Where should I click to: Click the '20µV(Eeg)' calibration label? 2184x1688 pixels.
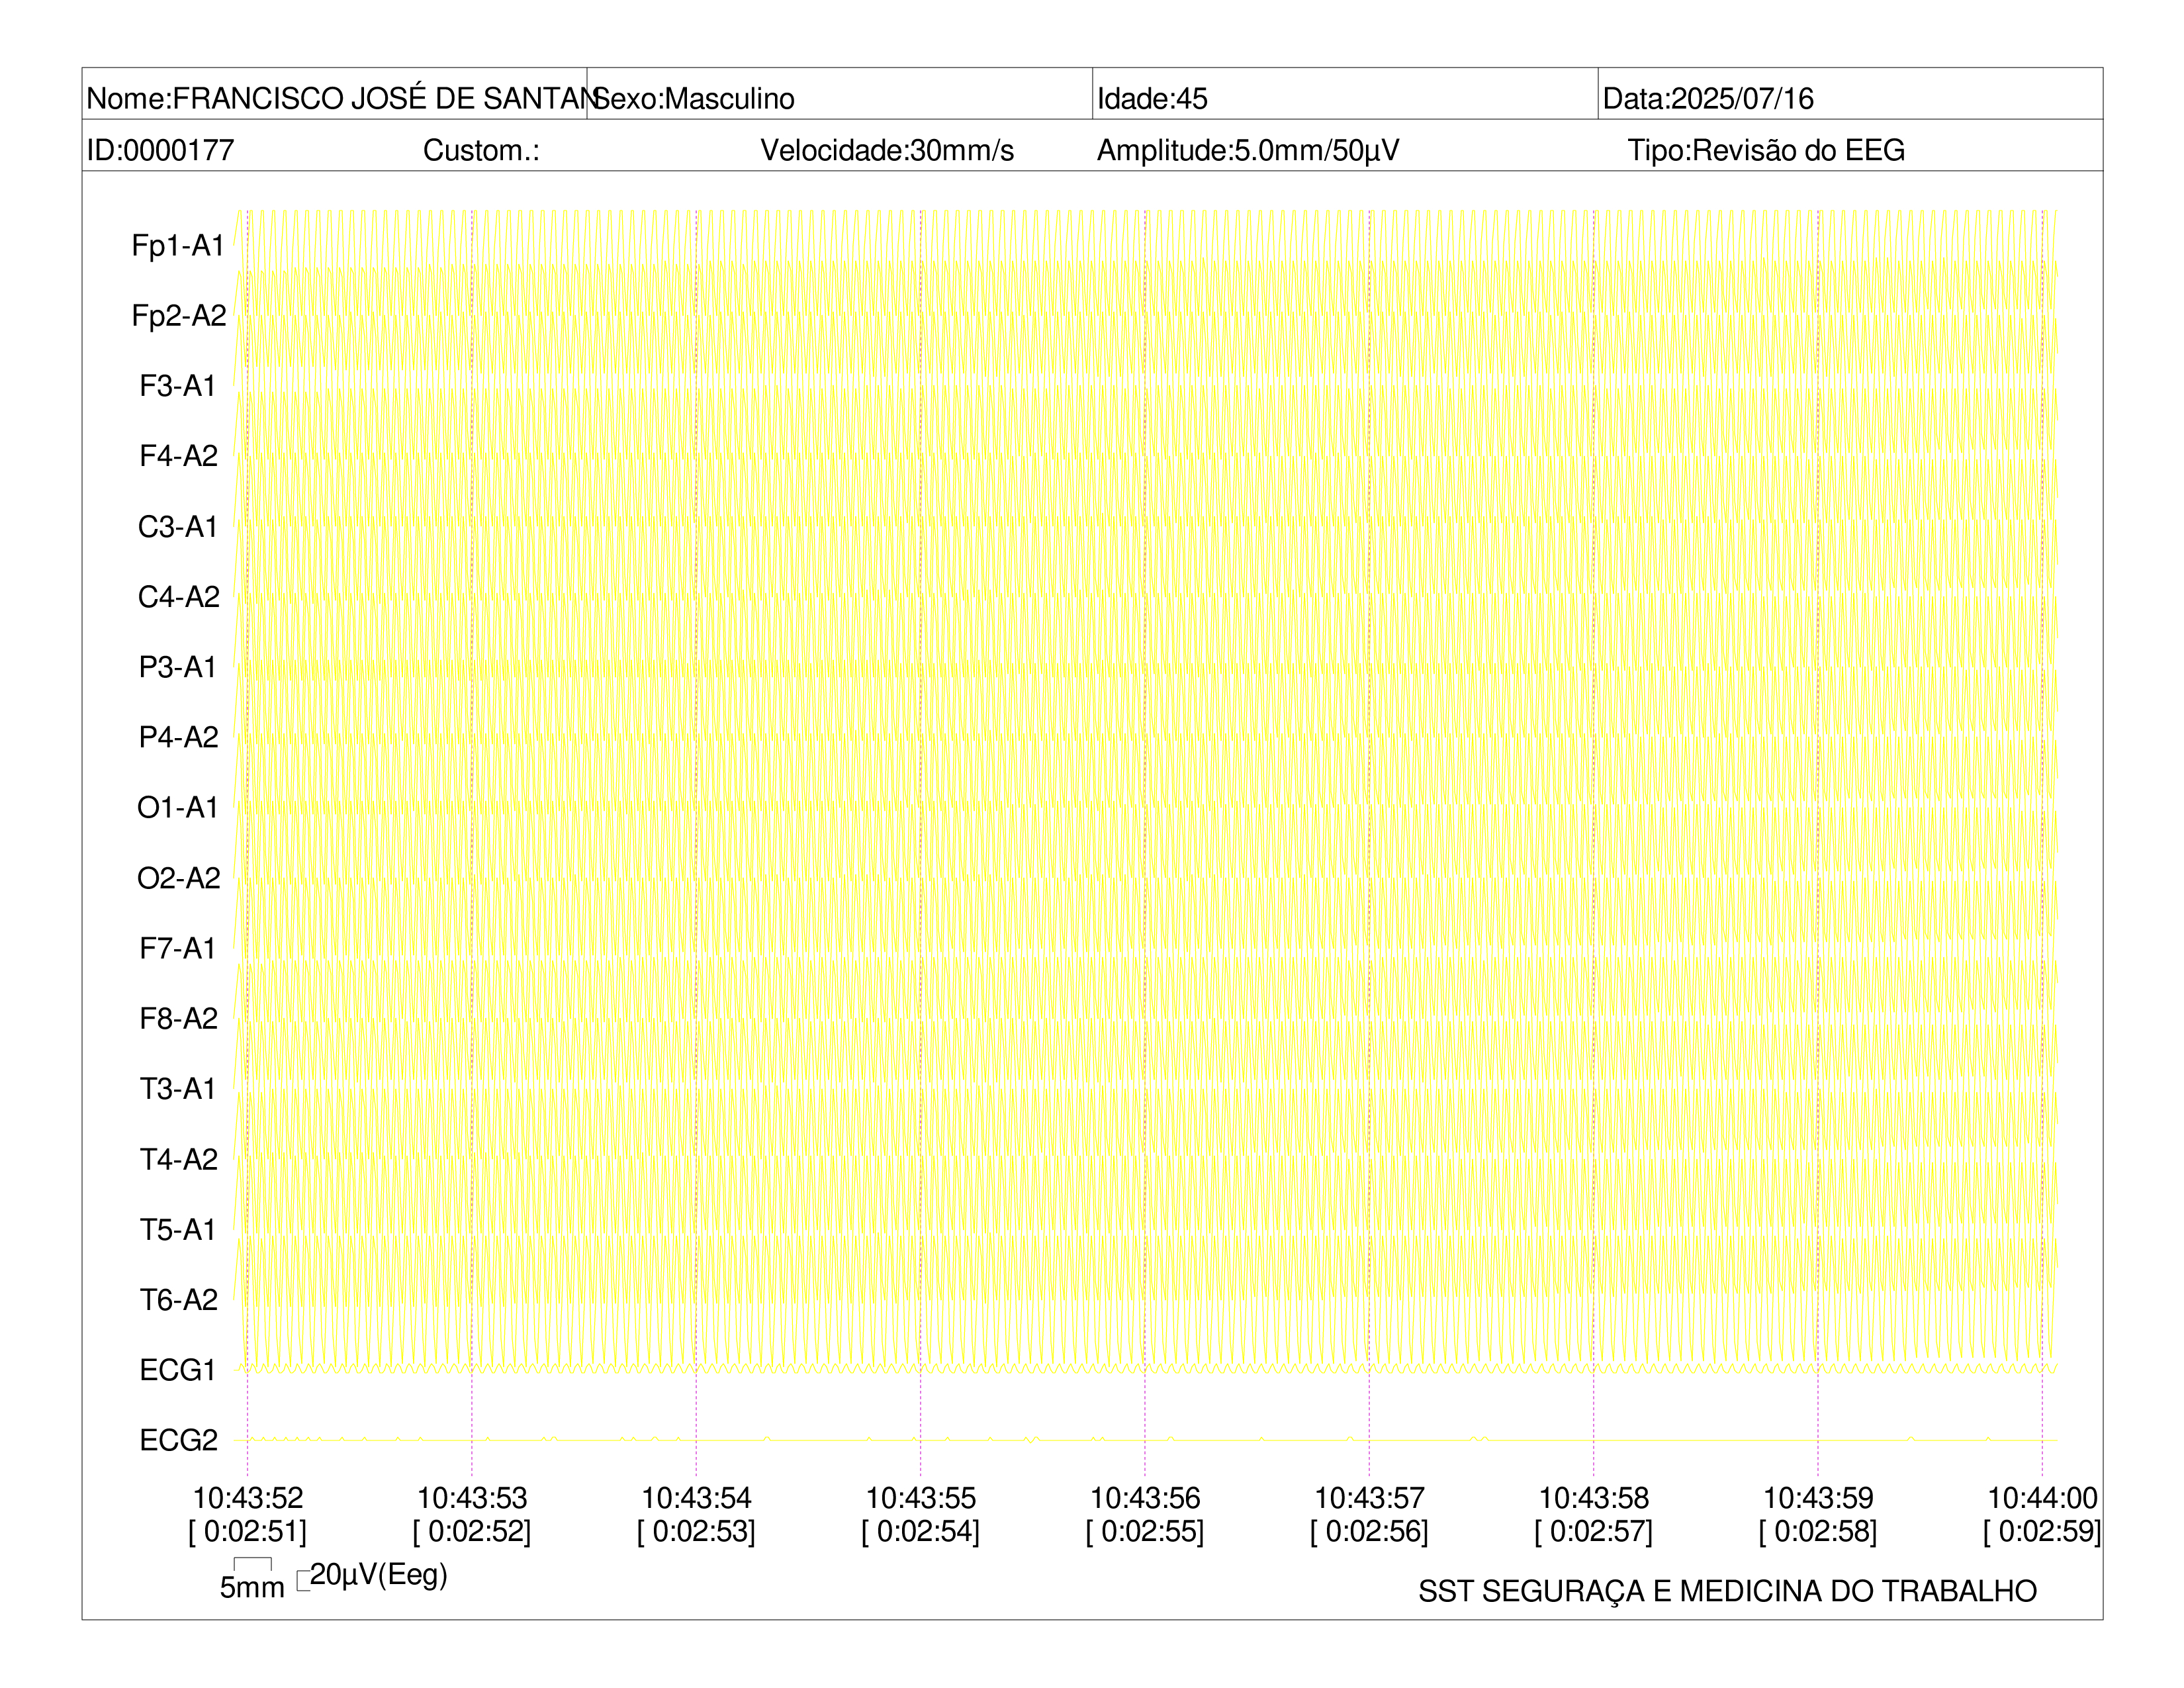tap(379, 1575)
